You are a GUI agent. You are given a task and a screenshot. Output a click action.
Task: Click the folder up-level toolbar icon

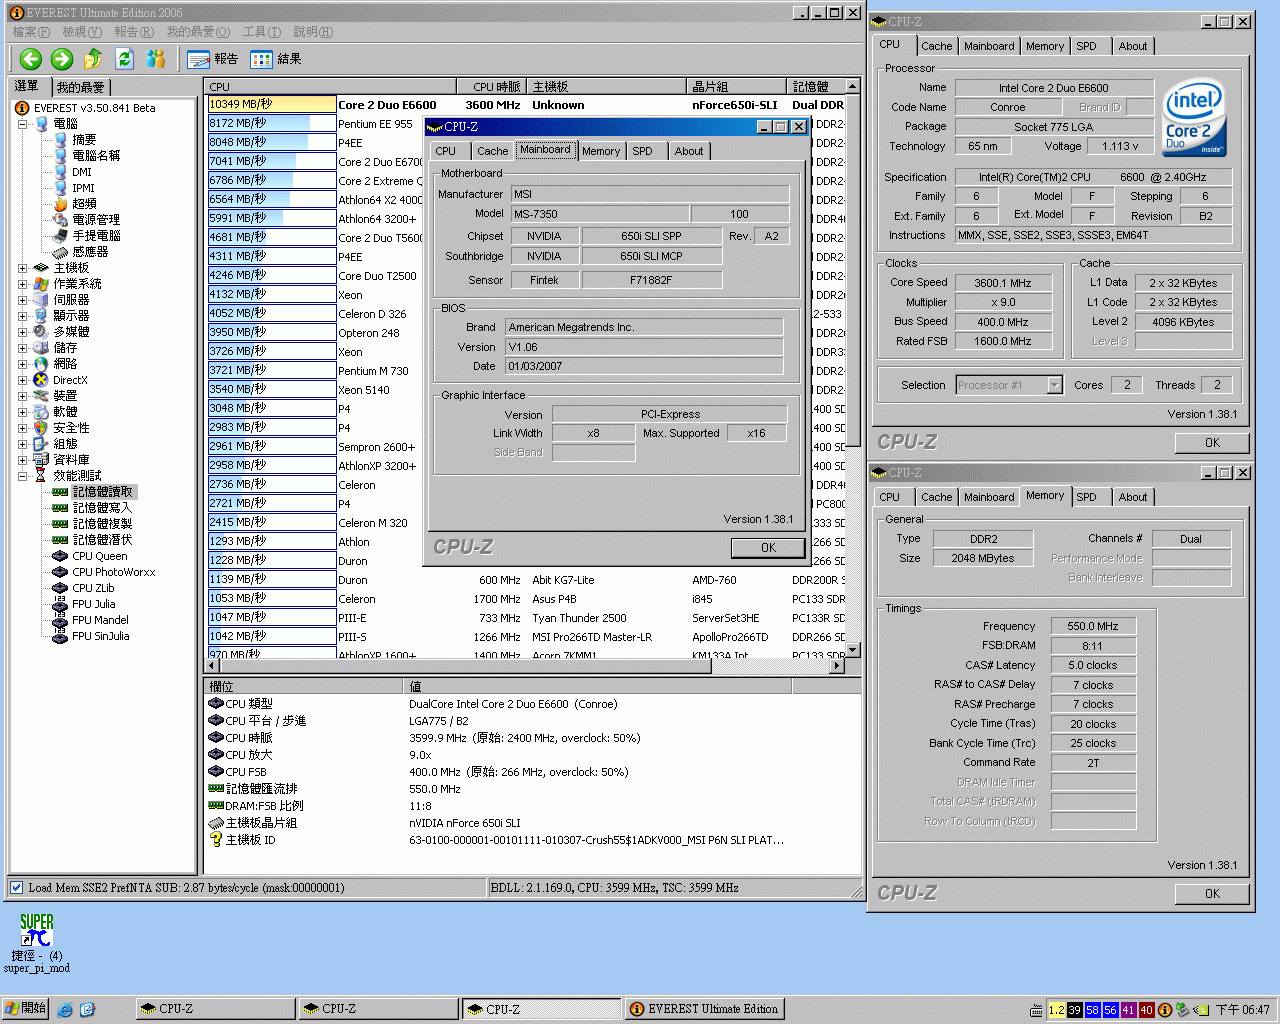pyautogui.click(x=93, y=59)
